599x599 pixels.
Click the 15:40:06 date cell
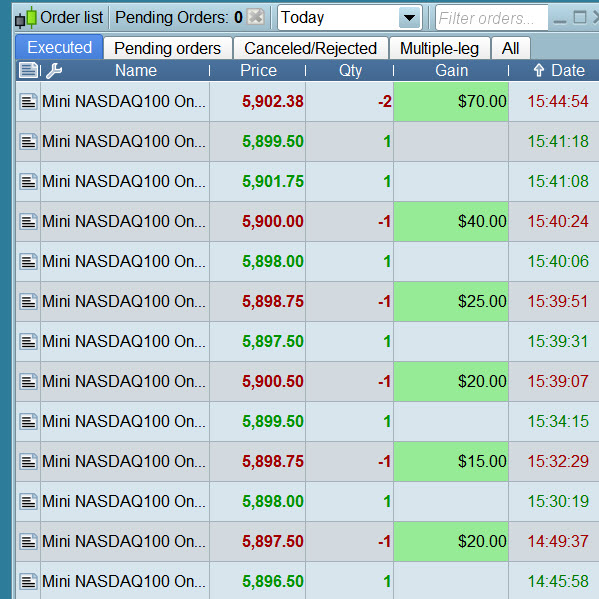point(554,261)
